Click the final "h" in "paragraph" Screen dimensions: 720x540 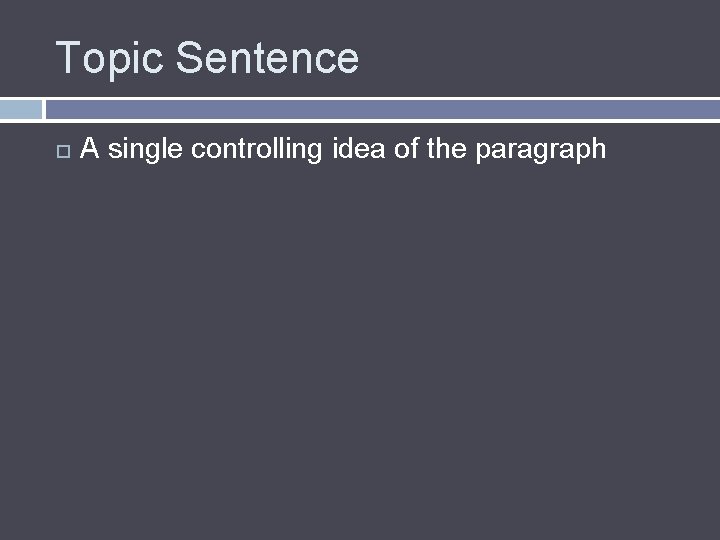(599, 149)
